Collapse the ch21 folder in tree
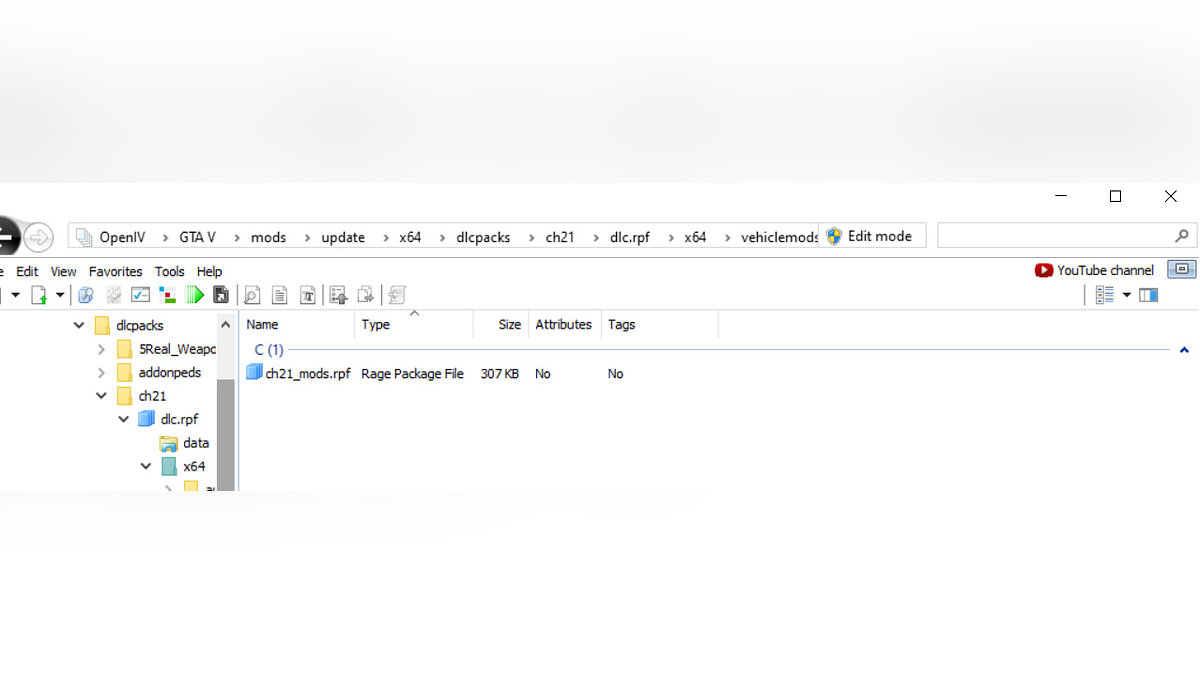 (101, 396)
